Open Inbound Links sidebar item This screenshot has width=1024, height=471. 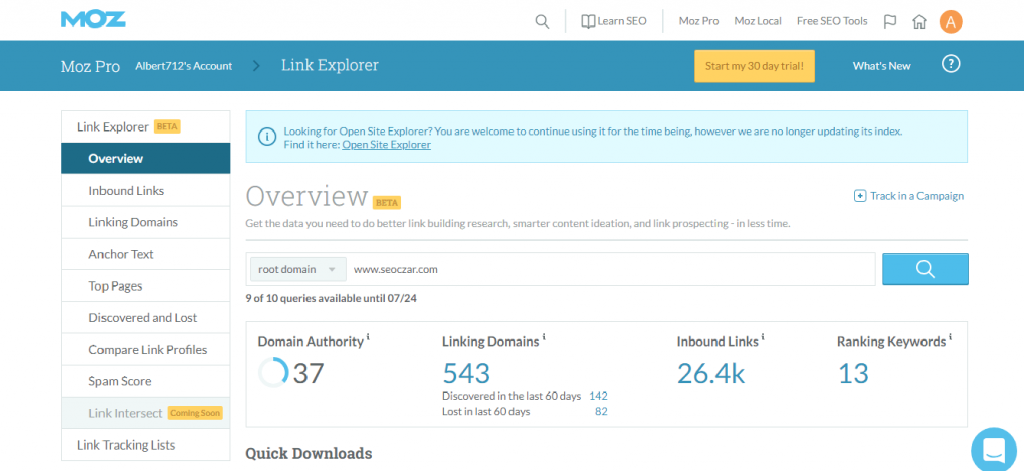[x=146, y=191]
